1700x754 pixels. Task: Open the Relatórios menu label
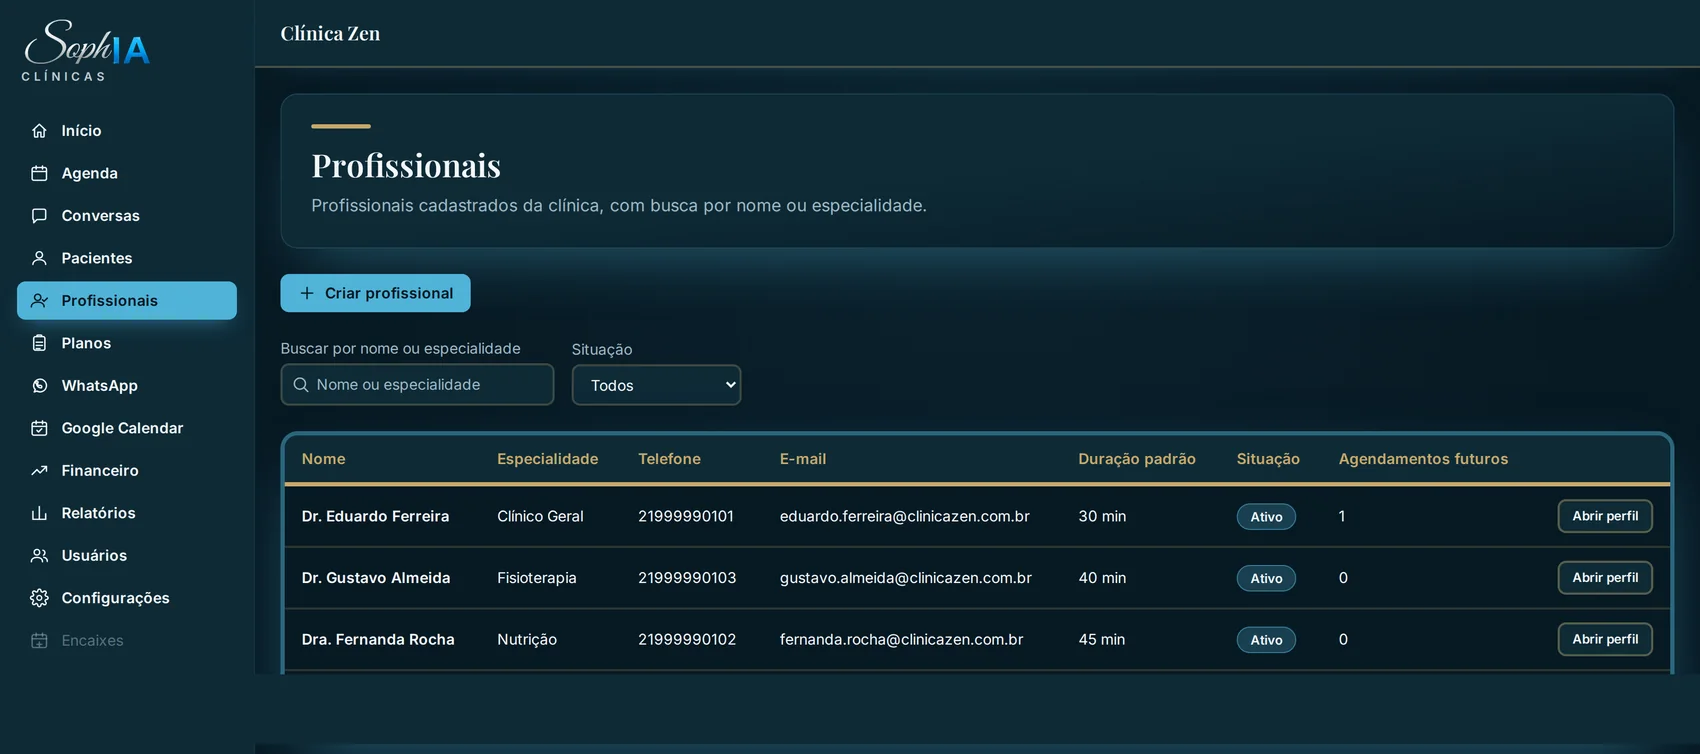(x=98, y=513)
